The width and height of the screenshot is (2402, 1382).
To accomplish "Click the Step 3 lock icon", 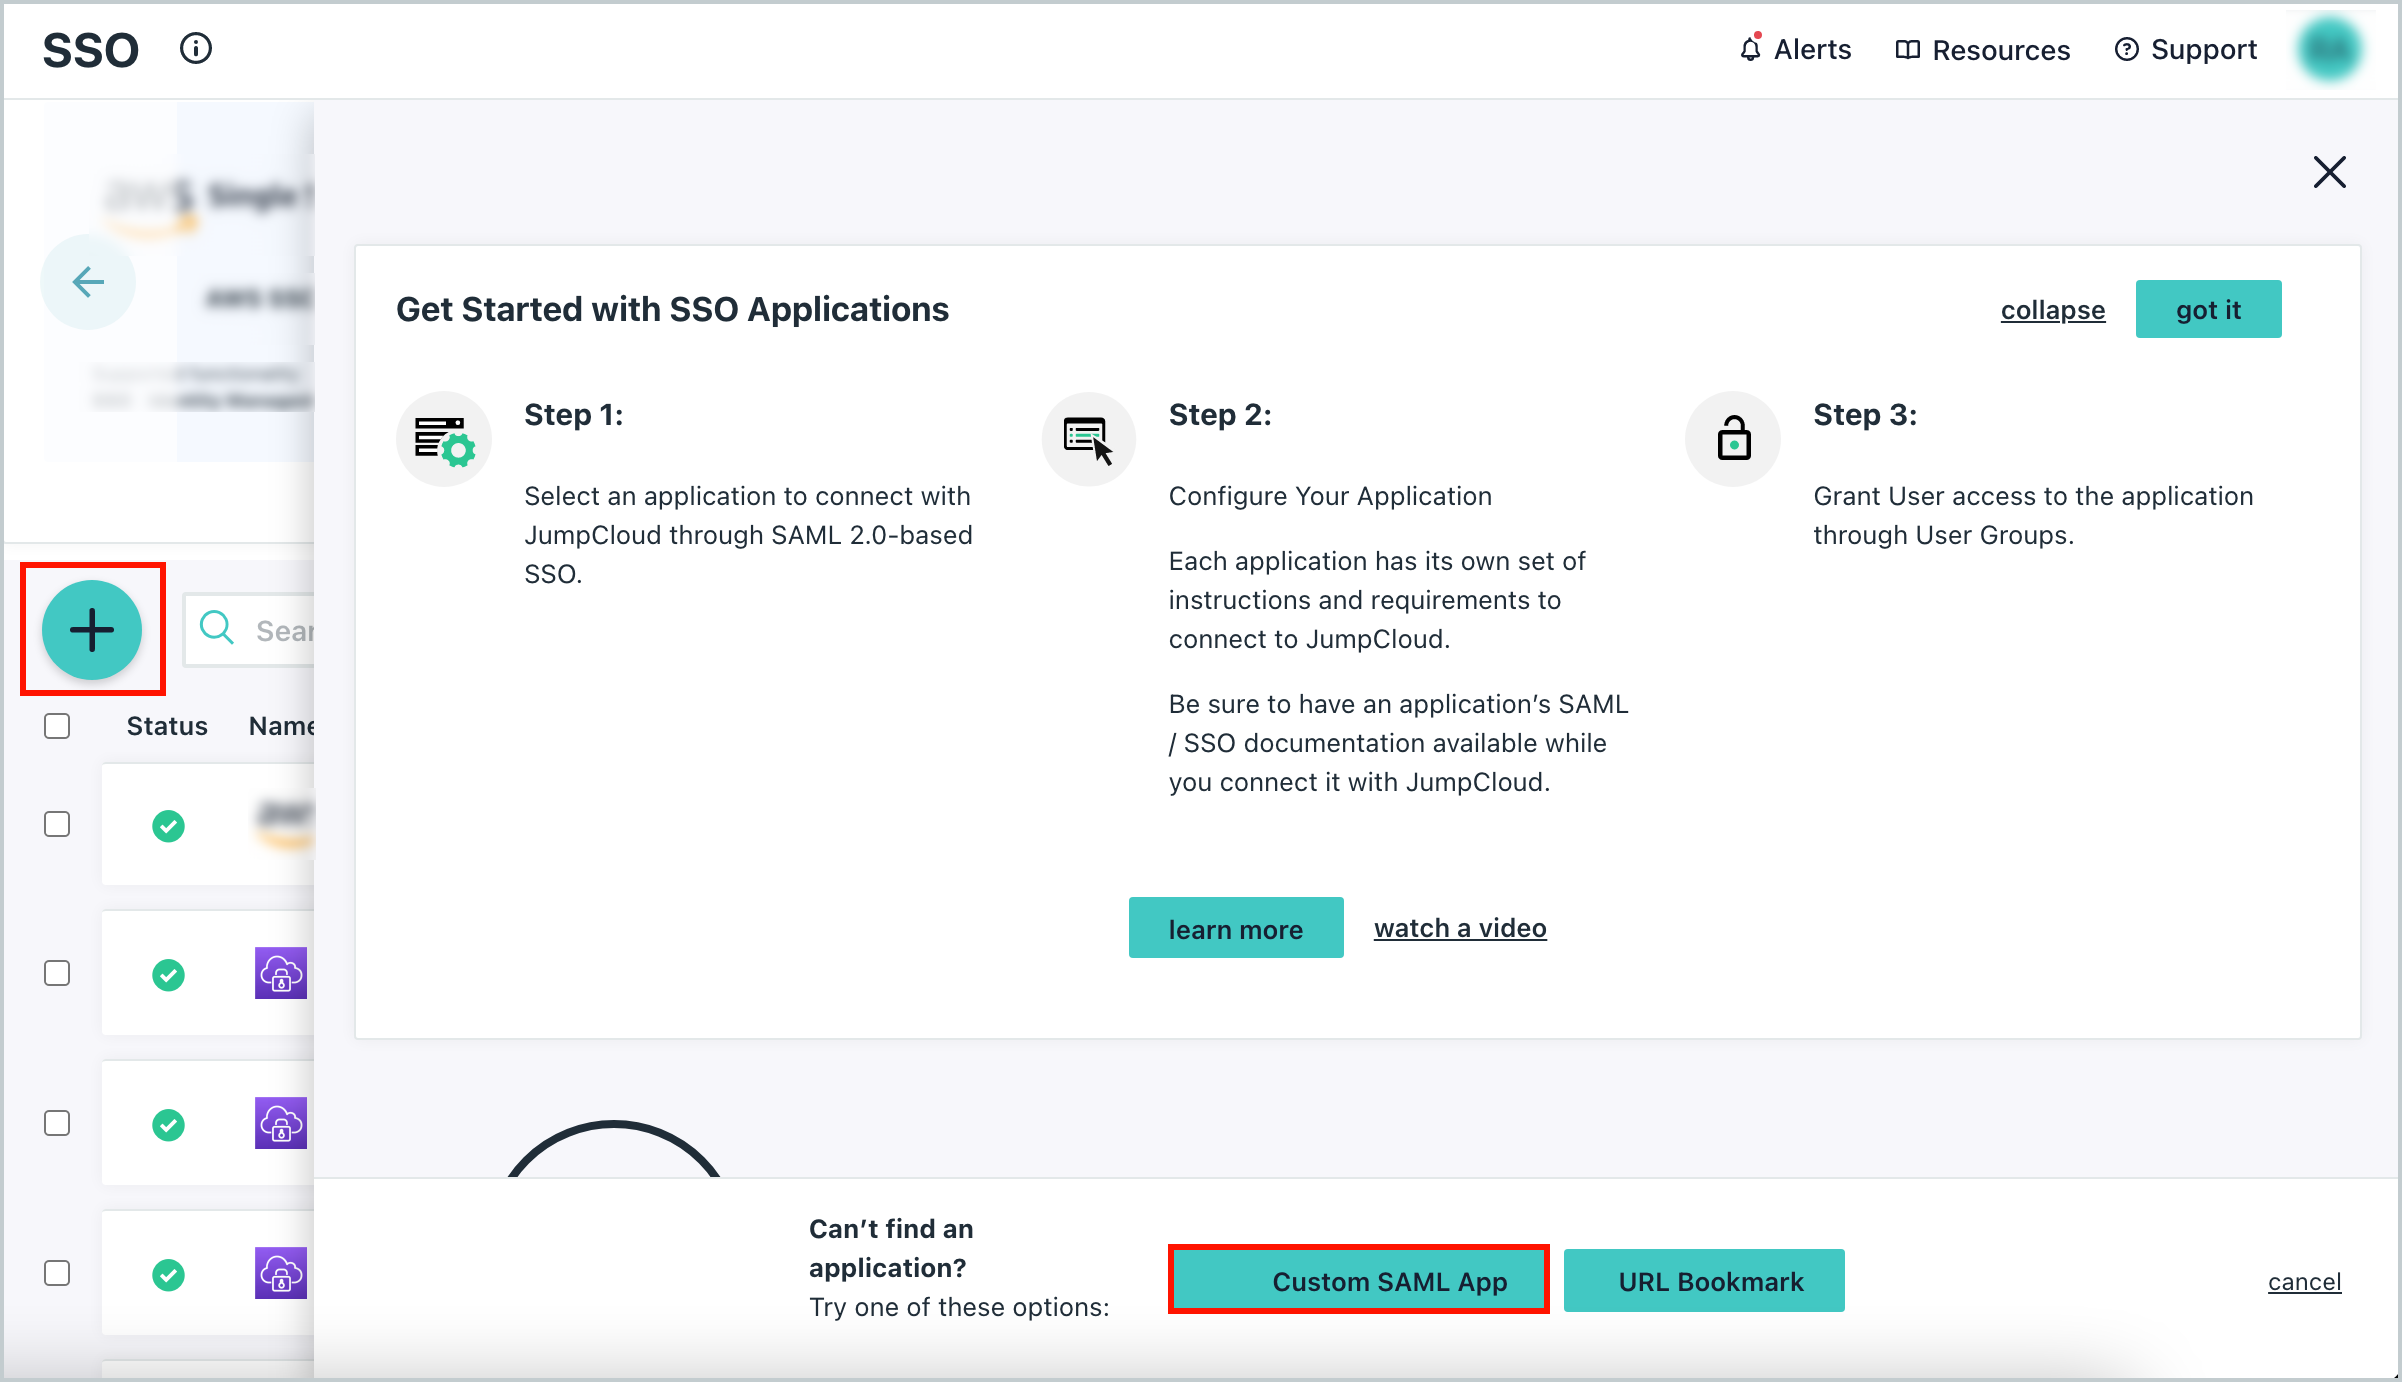I will (x=1733, y=439).
